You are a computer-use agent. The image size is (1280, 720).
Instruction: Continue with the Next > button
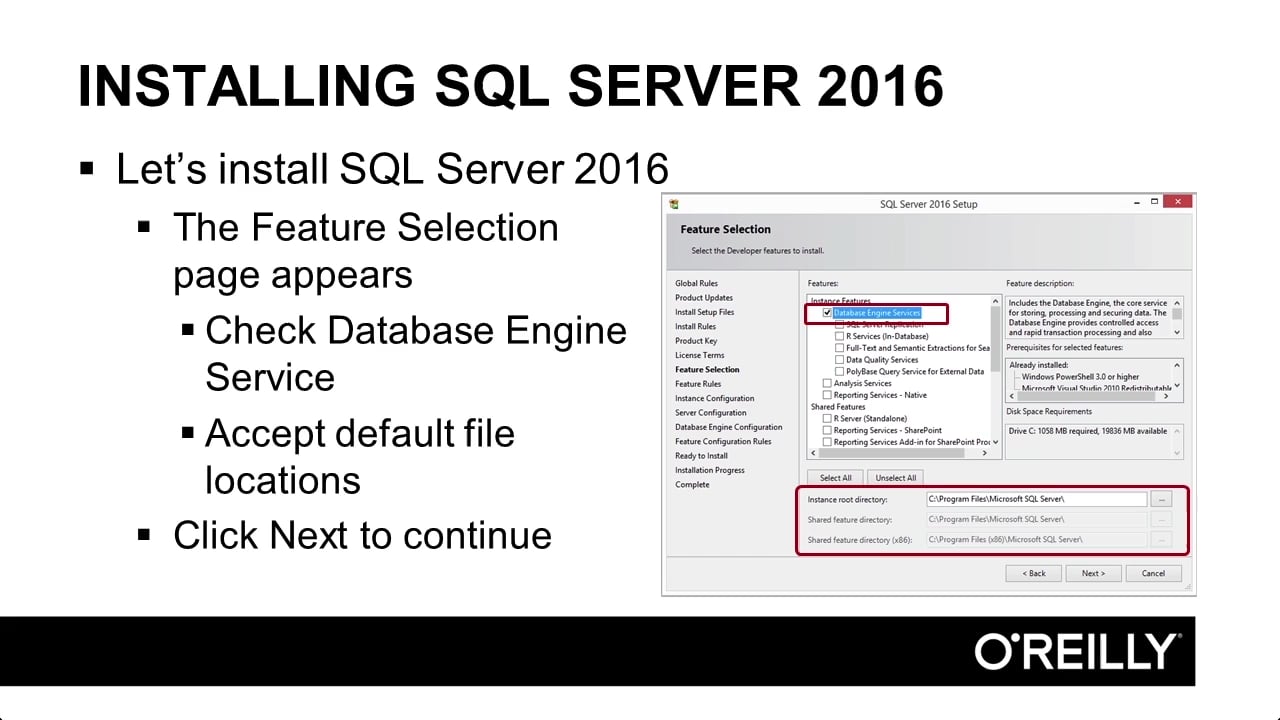tap(1093, 573)
